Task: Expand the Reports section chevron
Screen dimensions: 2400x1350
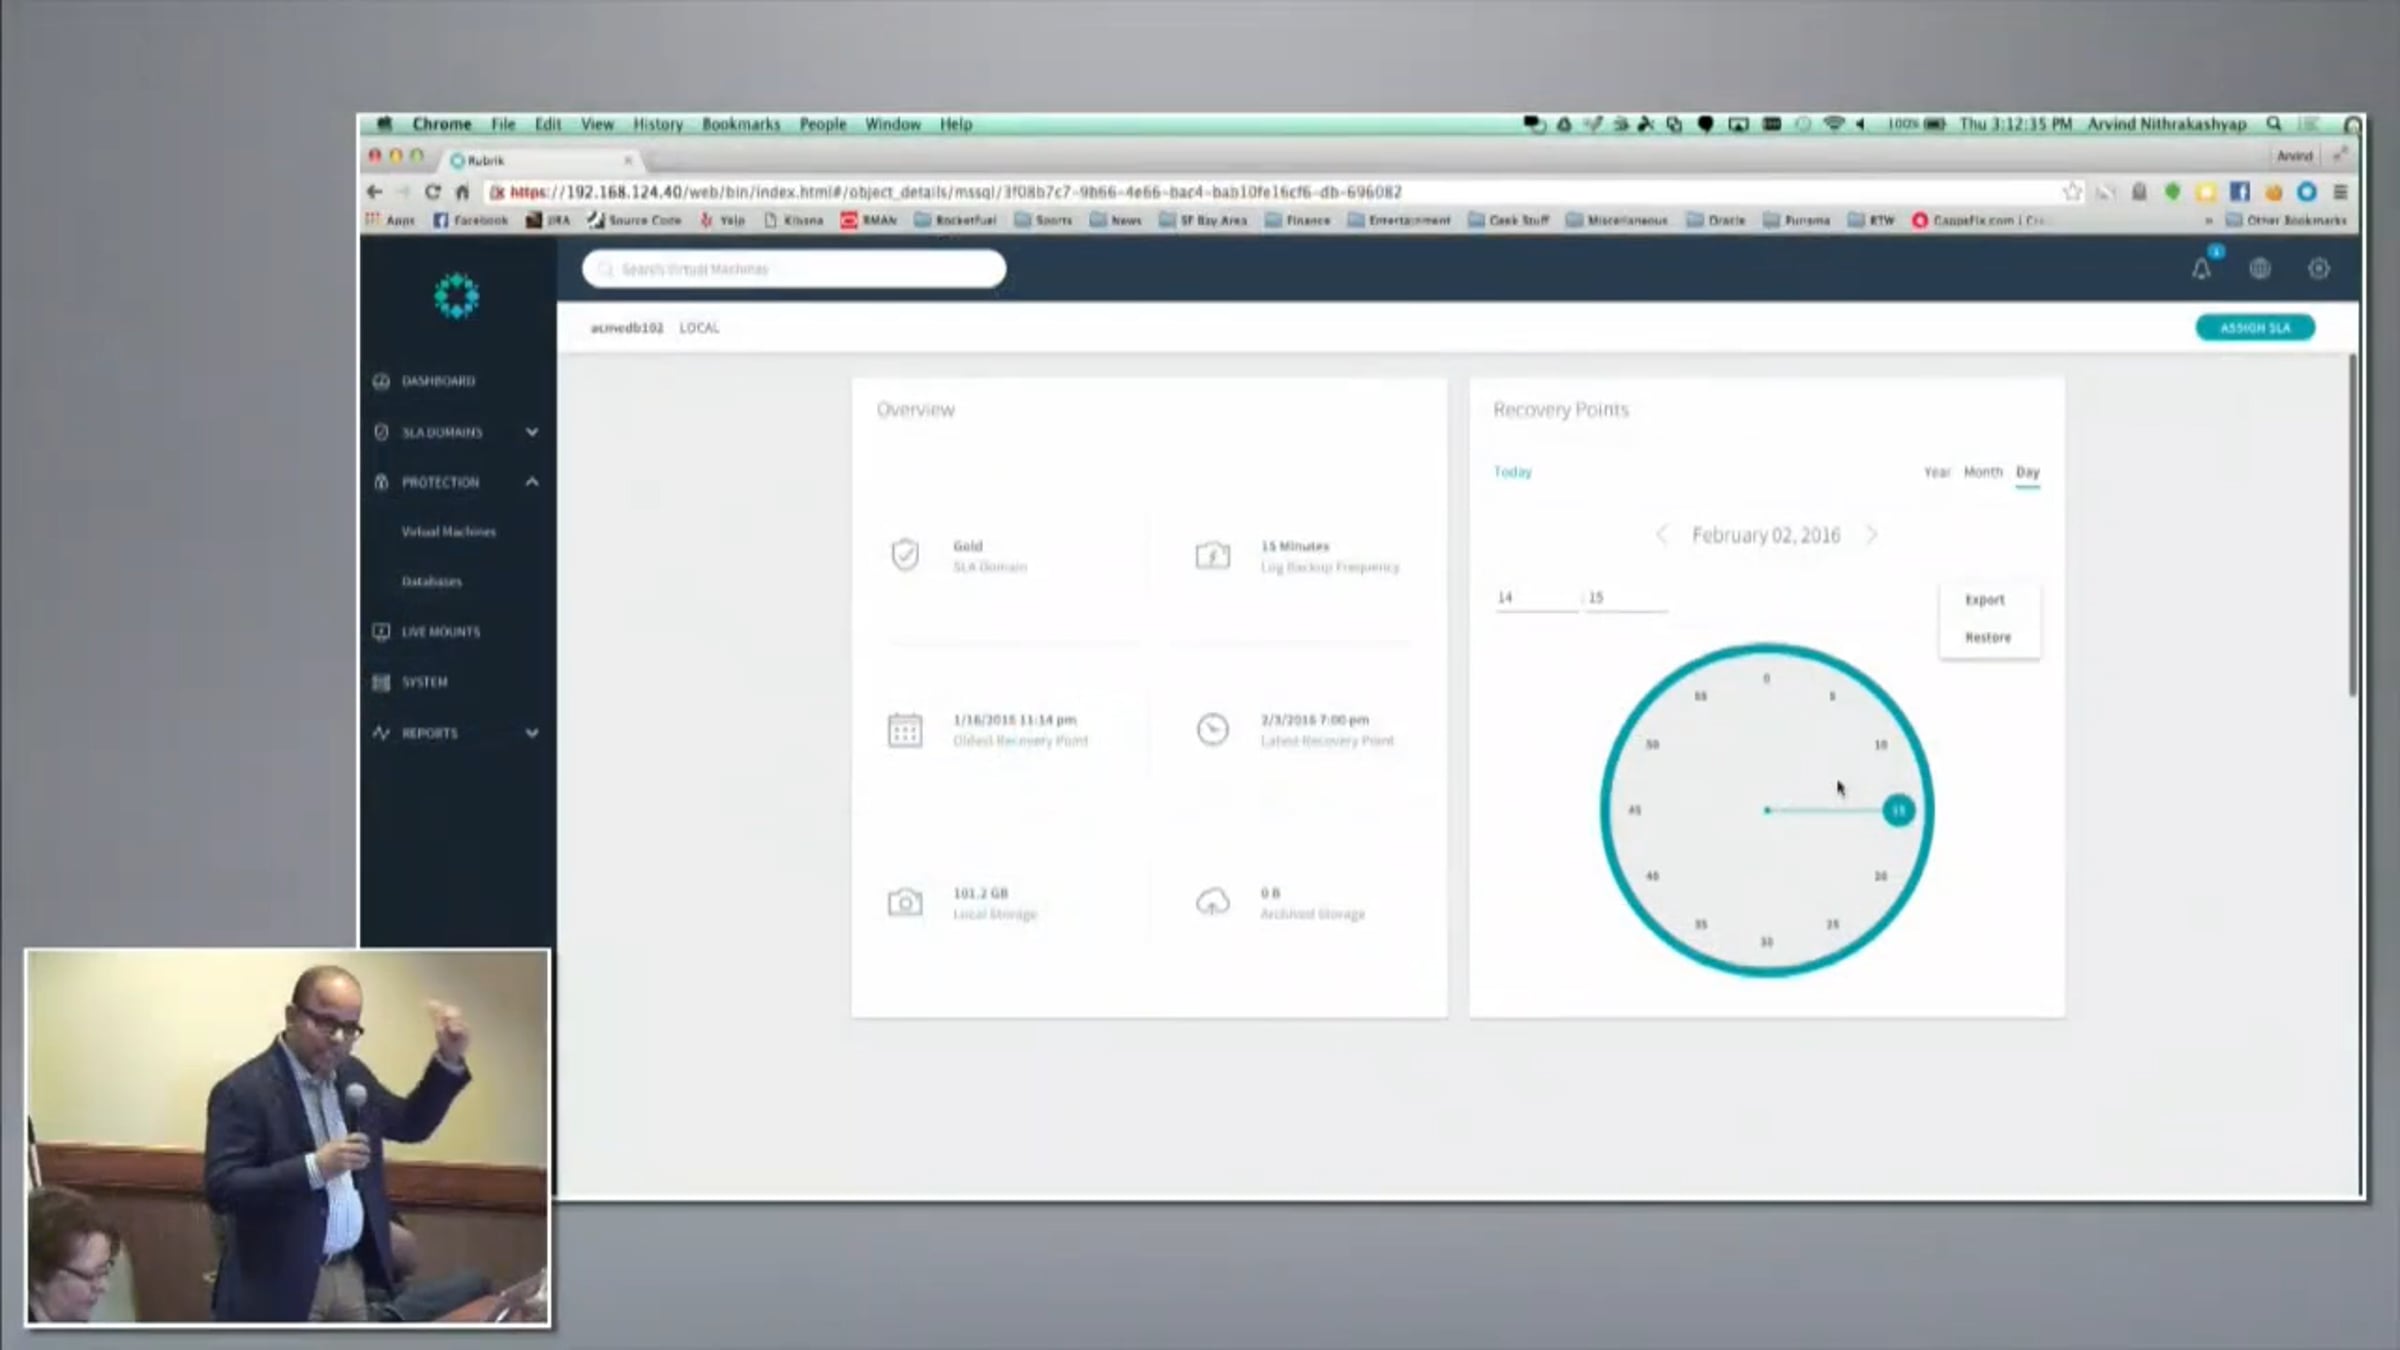Action: 532,733
